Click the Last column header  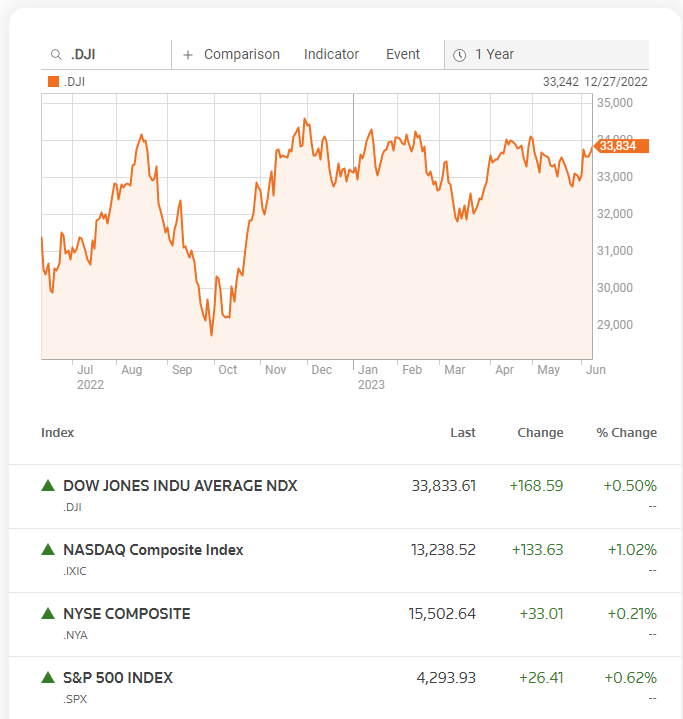[463, 432]
